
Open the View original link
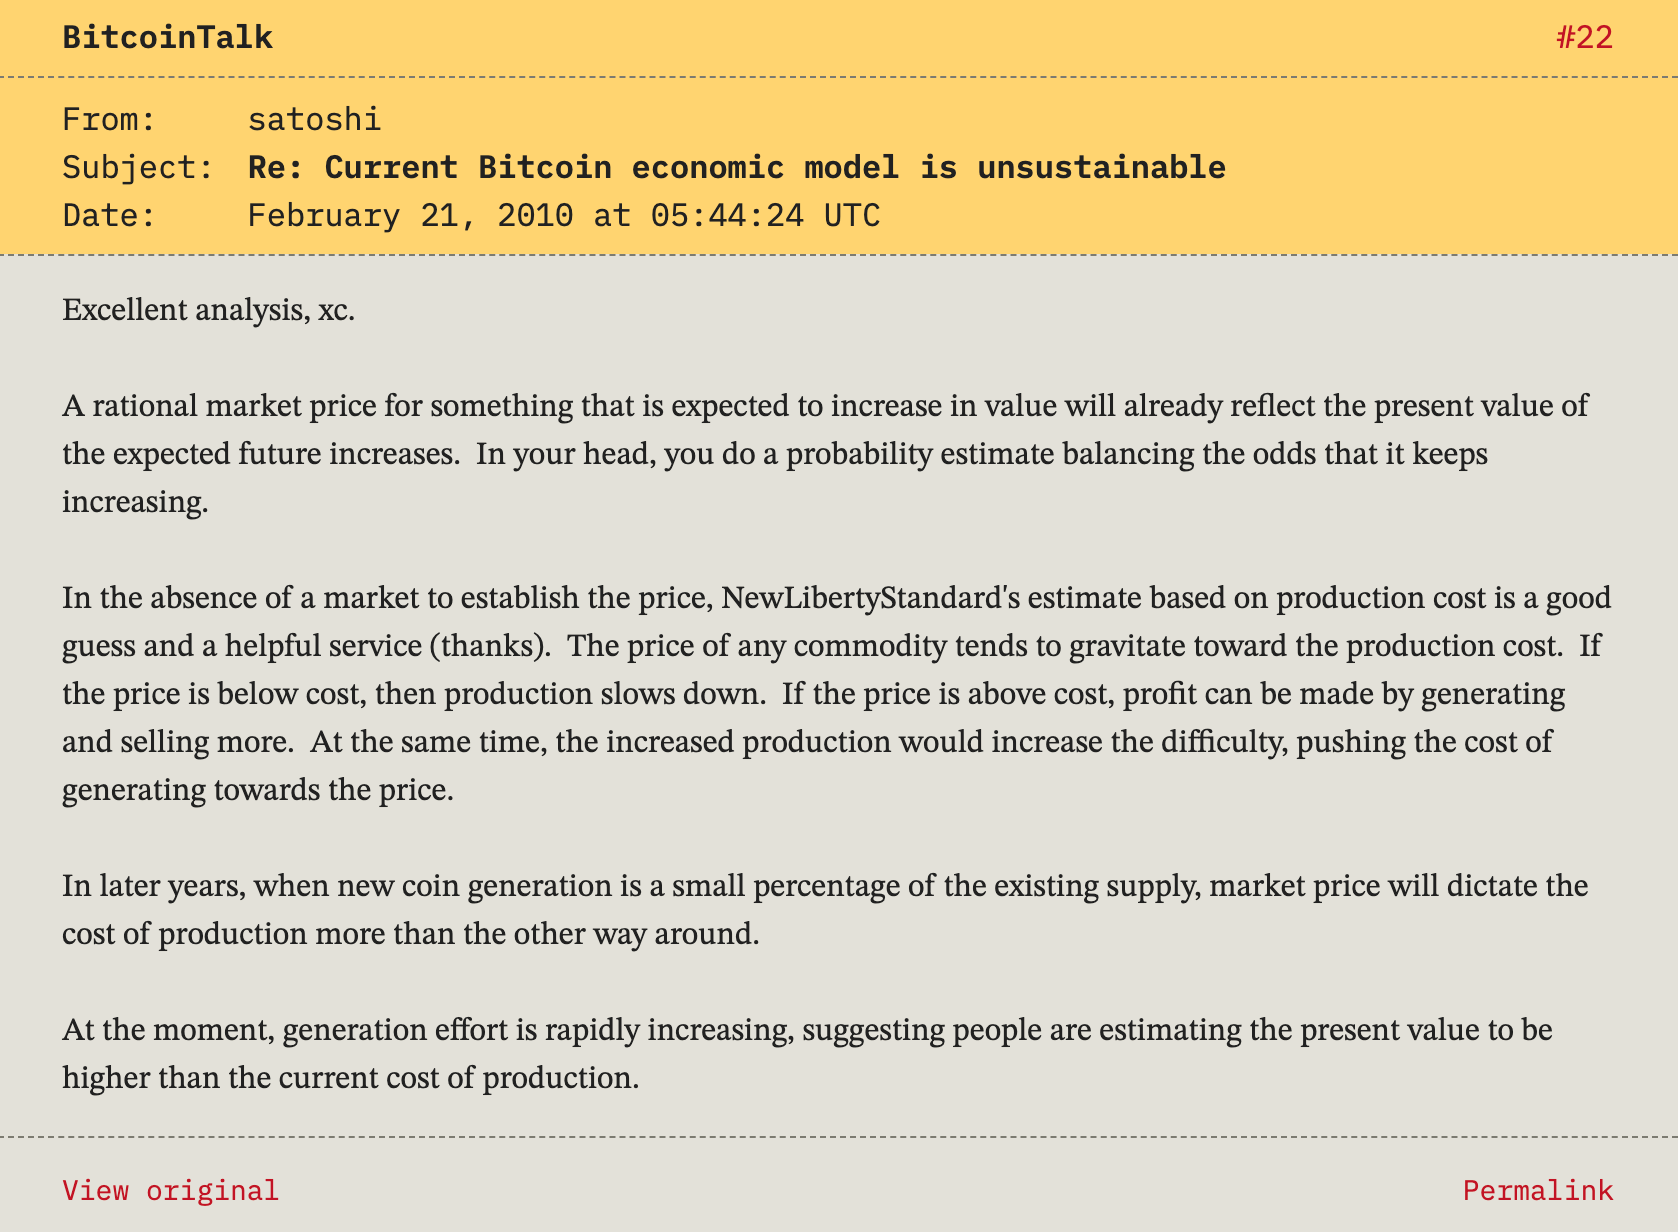(170, 1190)
